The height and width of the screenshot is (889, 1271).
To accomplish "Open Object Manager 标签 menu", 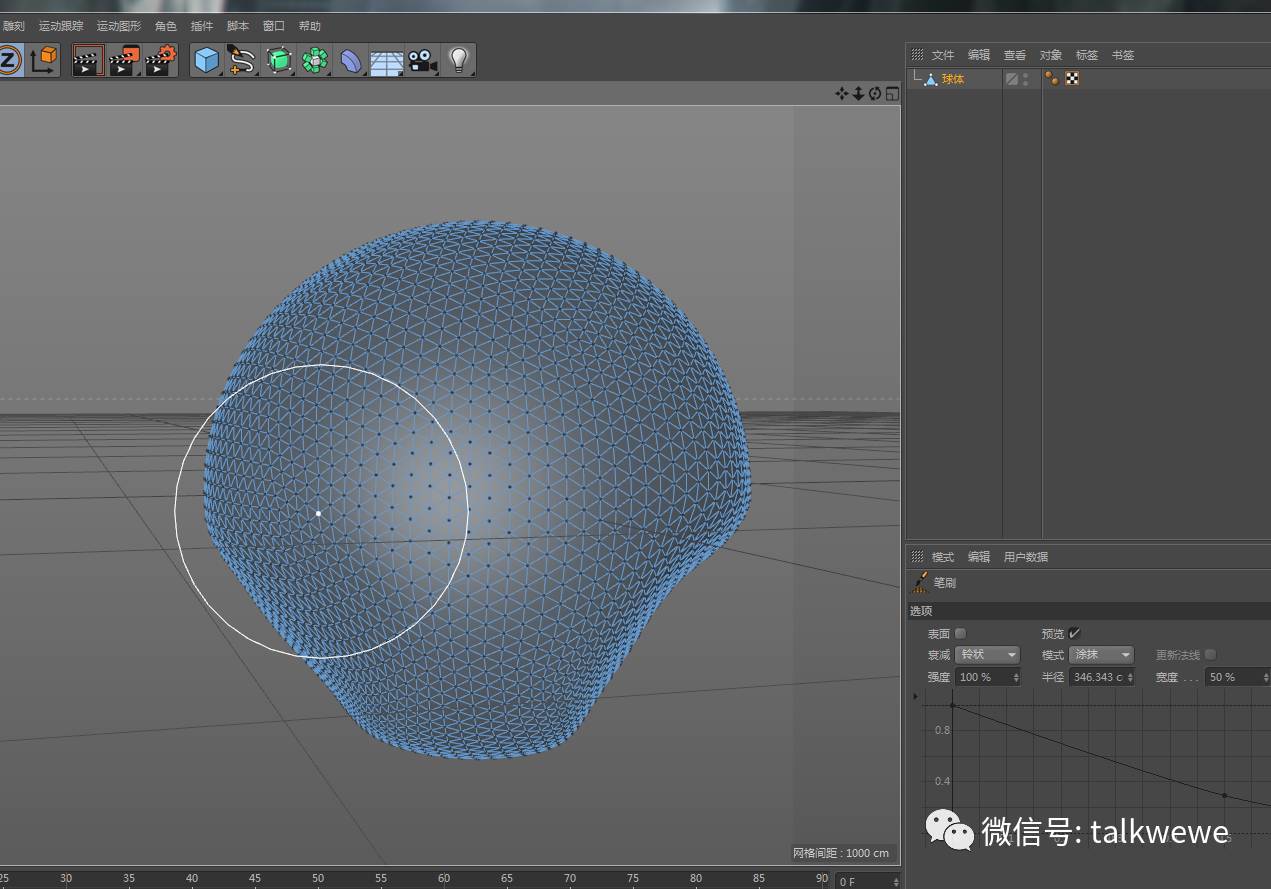I will click(1087, 55).
